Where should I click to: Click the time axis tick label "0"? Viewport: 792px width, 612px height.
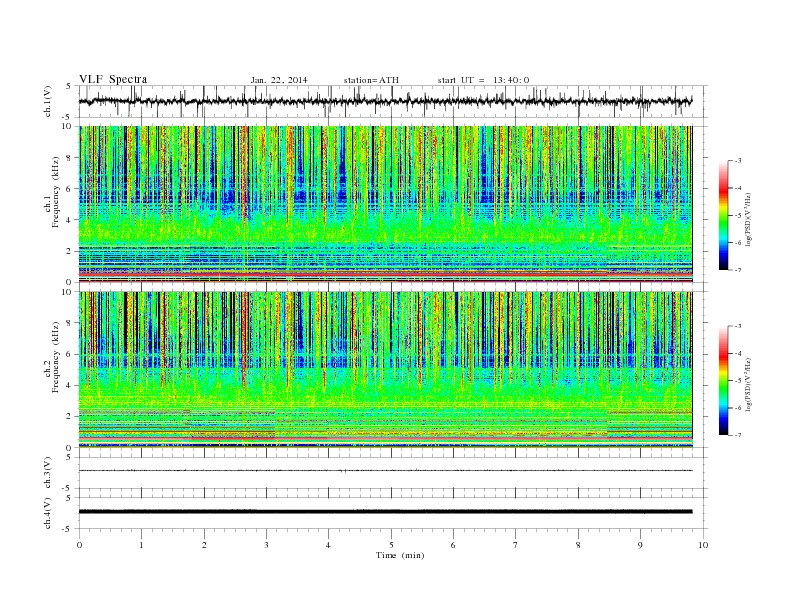pyautogui.click(x=79, y=545)
